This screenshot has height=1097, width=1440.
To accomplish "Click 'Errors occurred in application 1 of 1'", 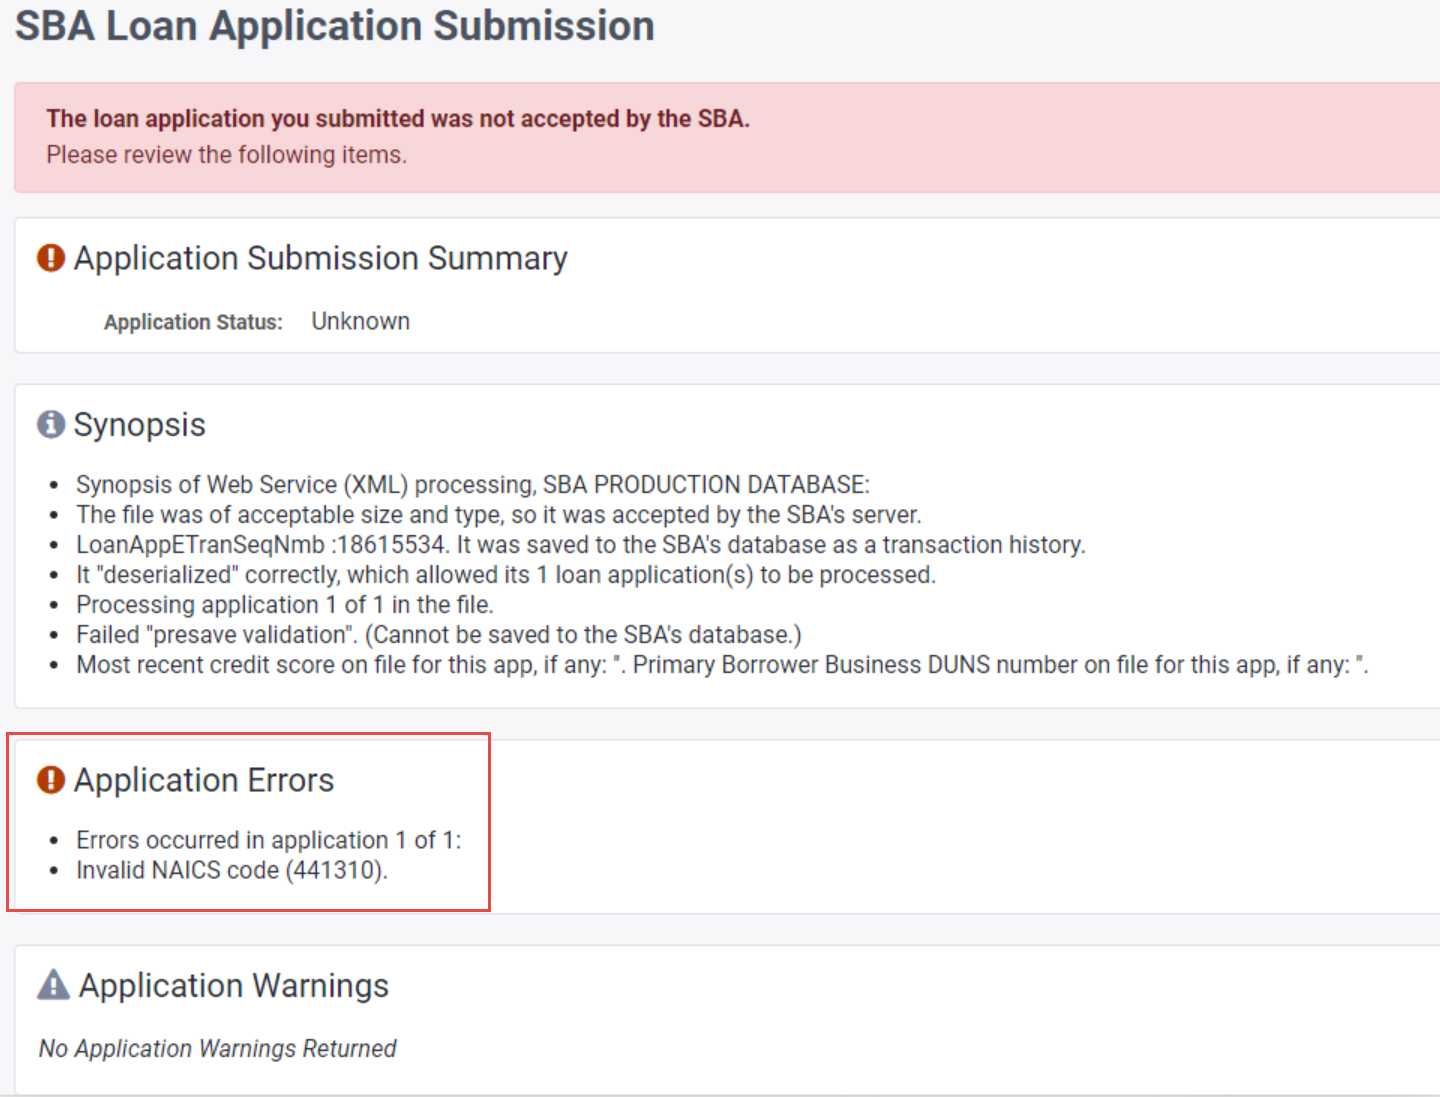I will point(268,840).
